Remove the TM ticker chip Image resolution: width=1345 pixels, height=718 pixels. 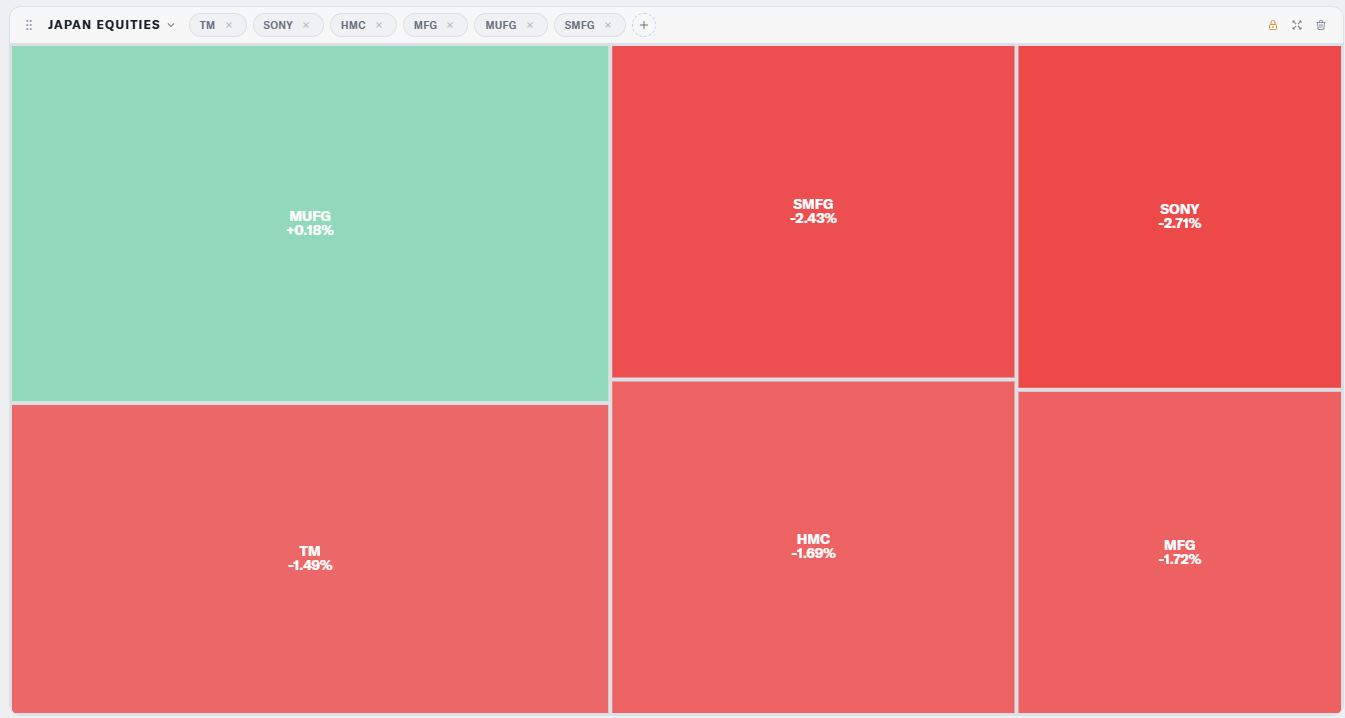click(x=229, y=25)
